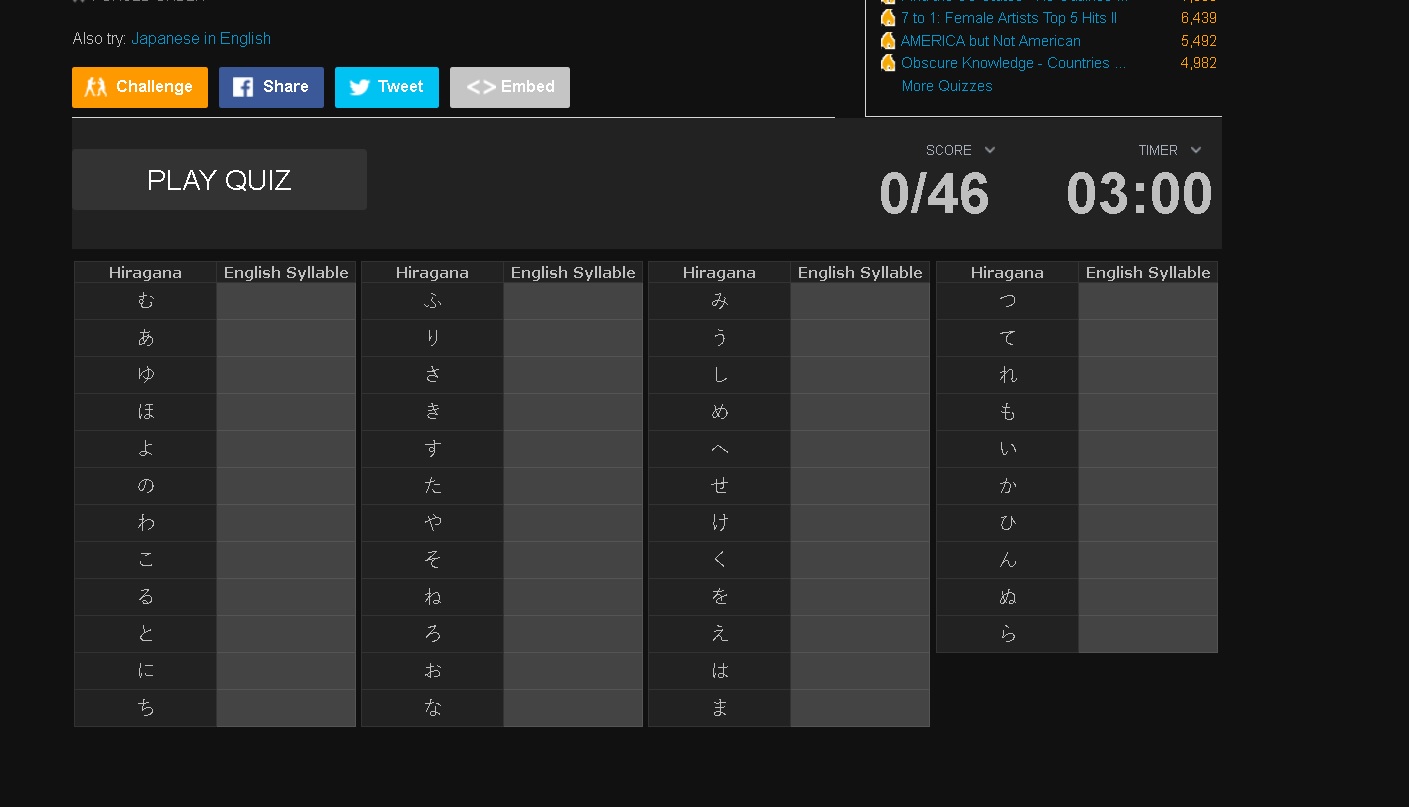Click the badge icon beside "AMERICA but Not American"
The image size is (1409, 807).
pos(888,40)
